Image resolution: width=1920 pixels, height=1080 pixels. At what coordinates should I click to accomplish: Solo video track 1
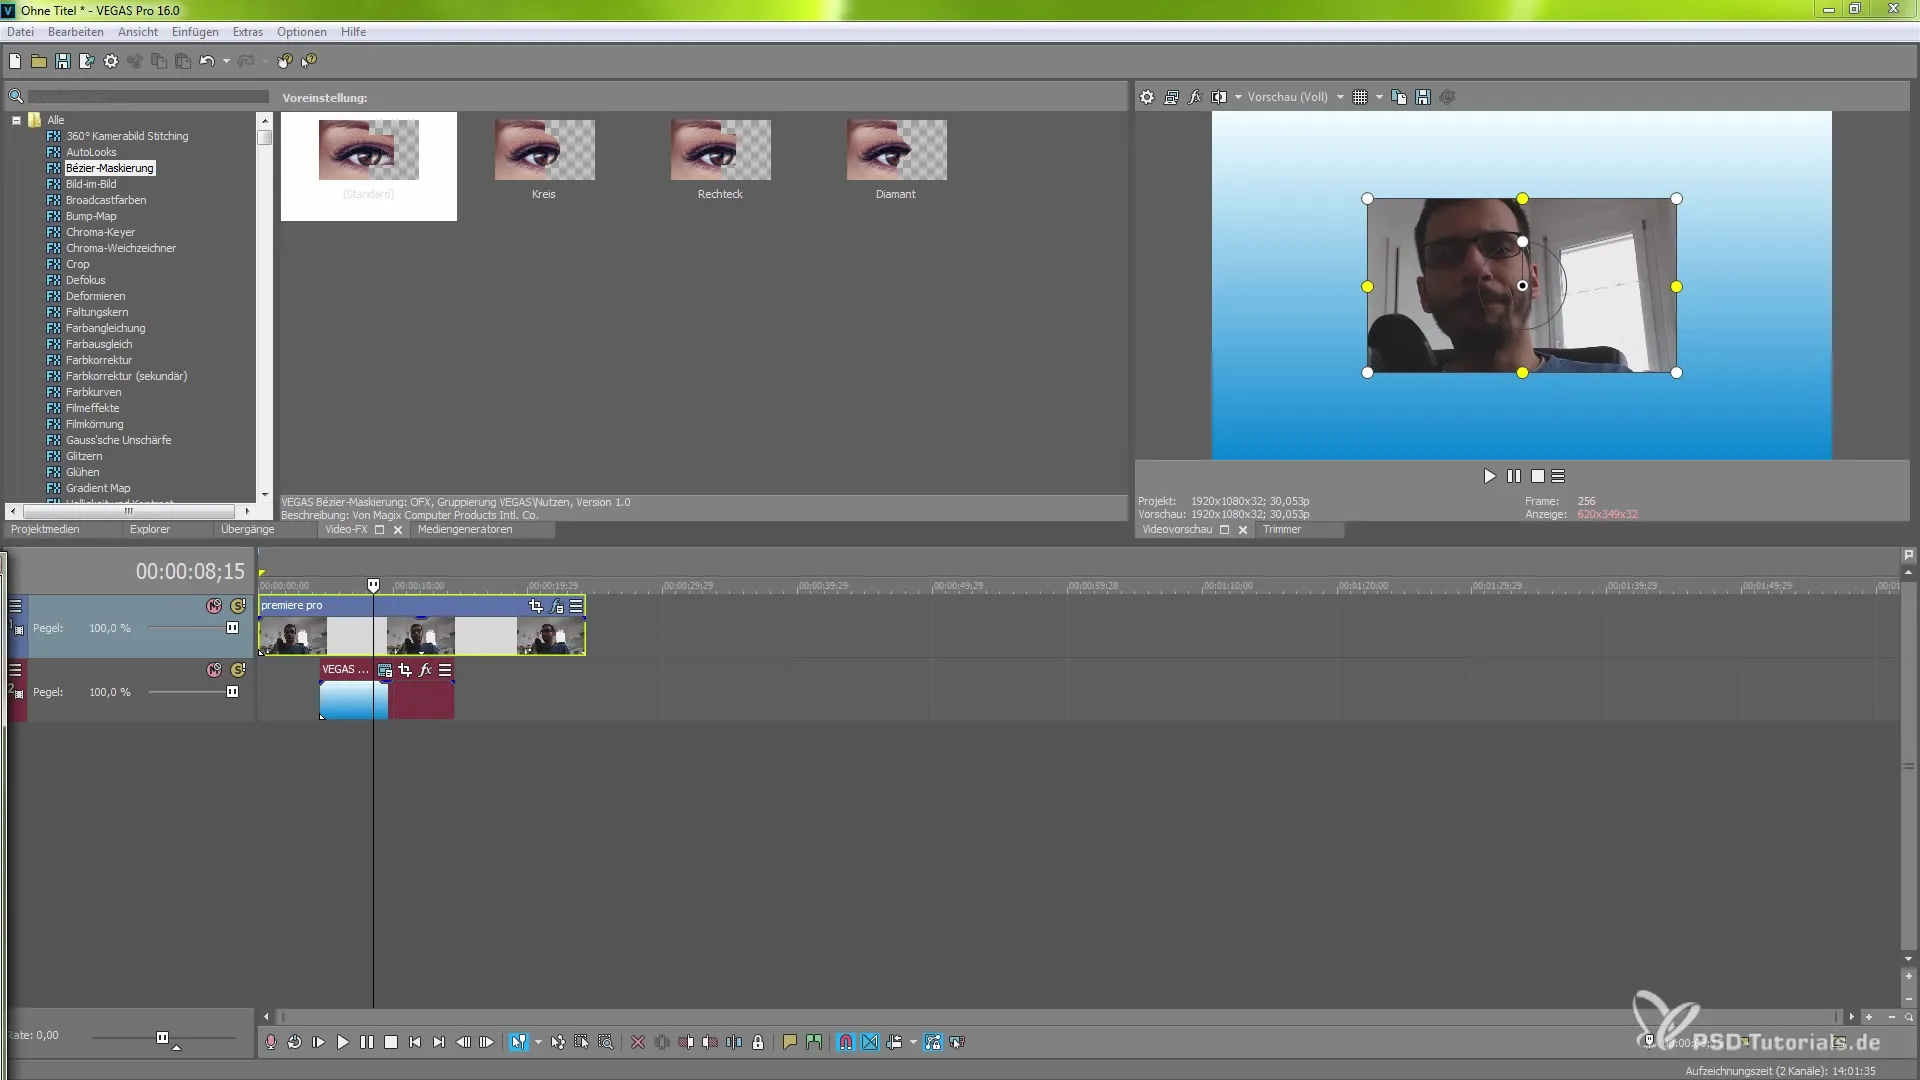click(238, 606)
